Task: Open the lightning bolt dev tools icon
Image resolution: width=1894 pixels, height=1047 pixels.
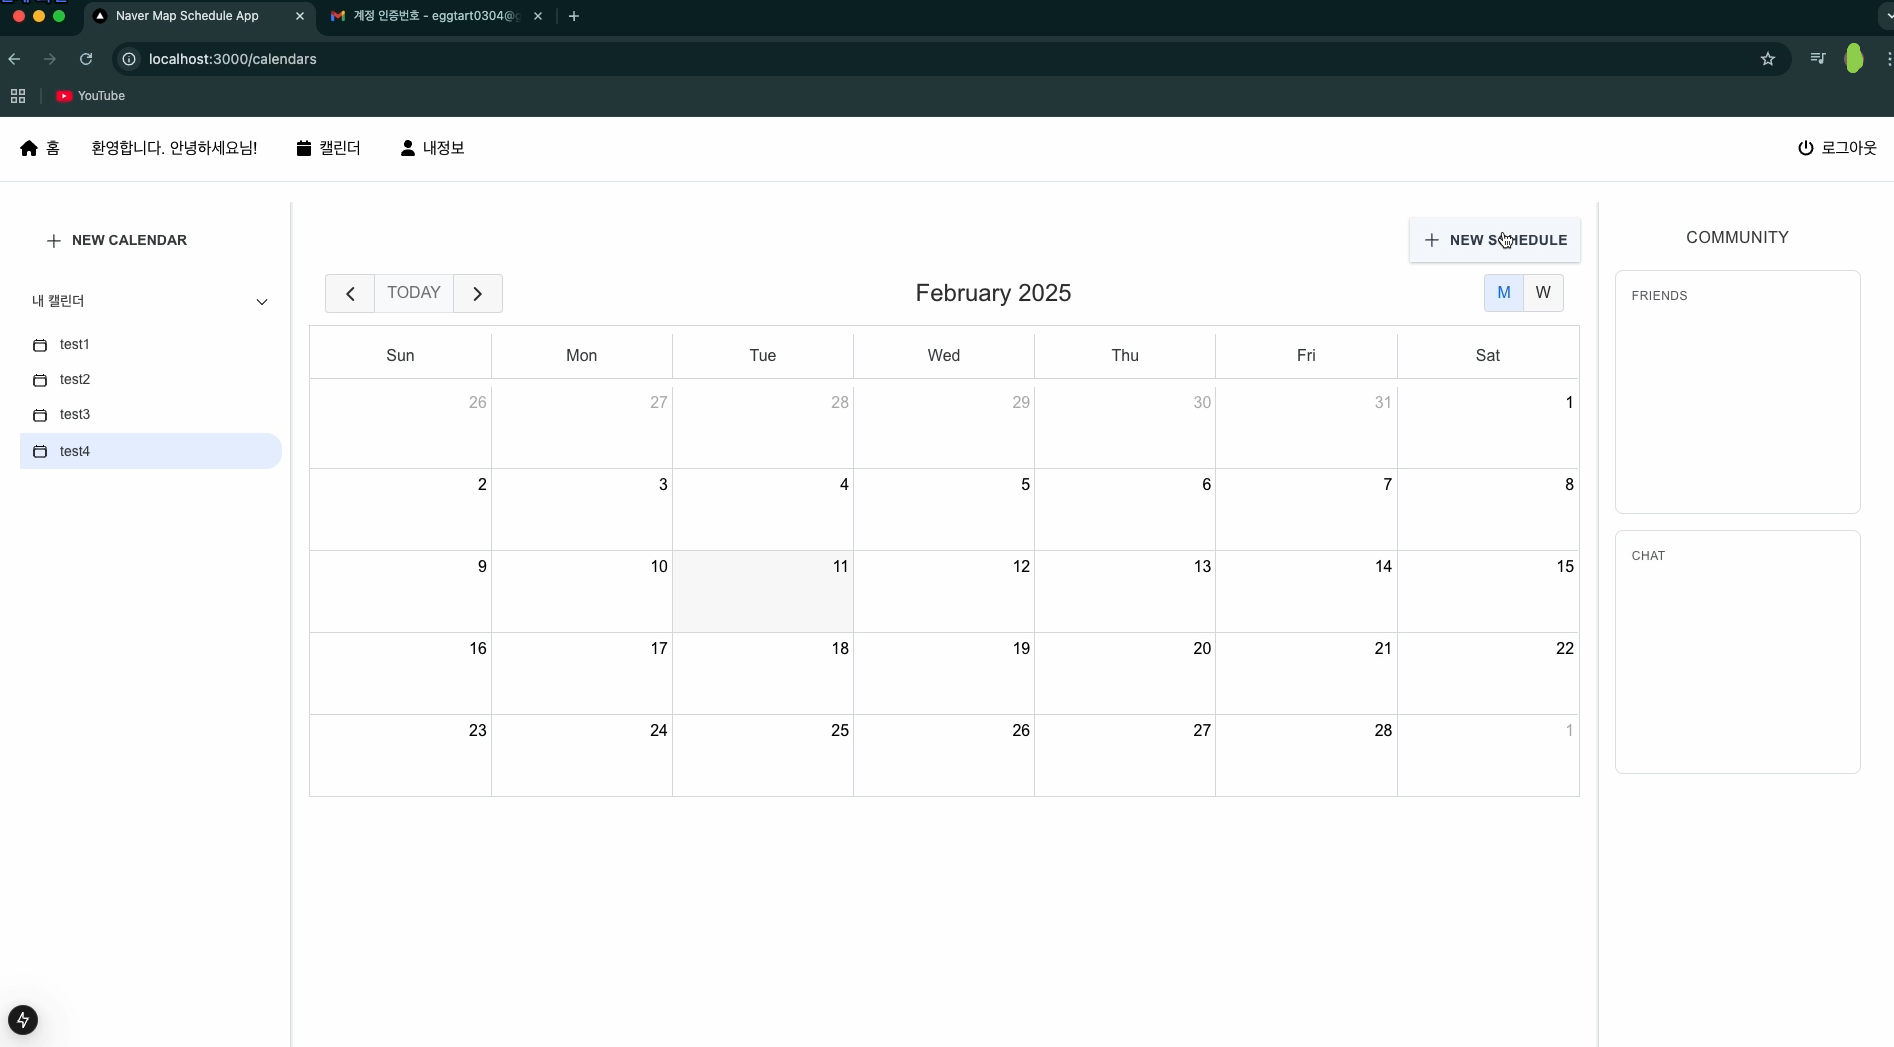Action: pos(23,1020)
